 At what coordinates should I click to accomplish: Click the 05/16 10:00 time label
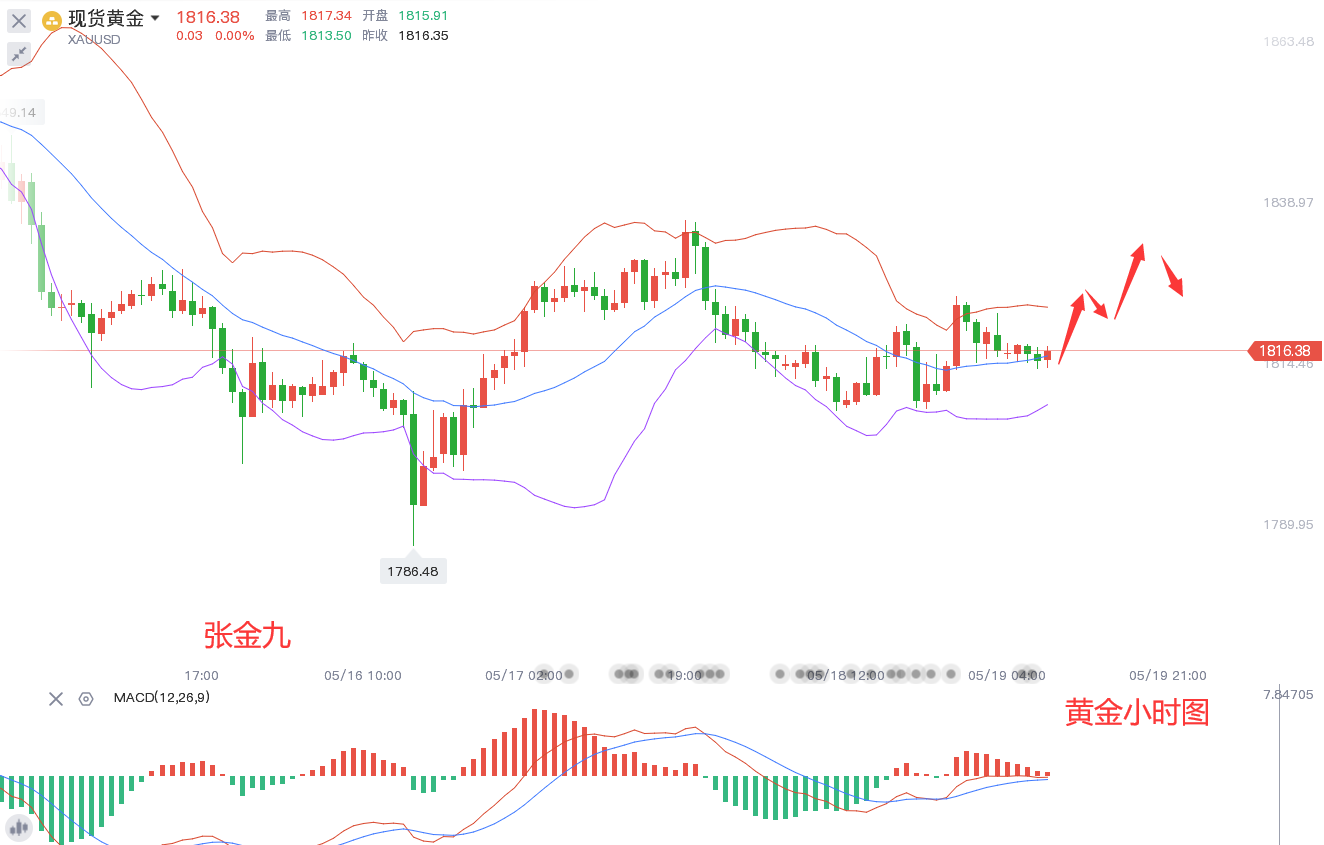click(363, 675)
